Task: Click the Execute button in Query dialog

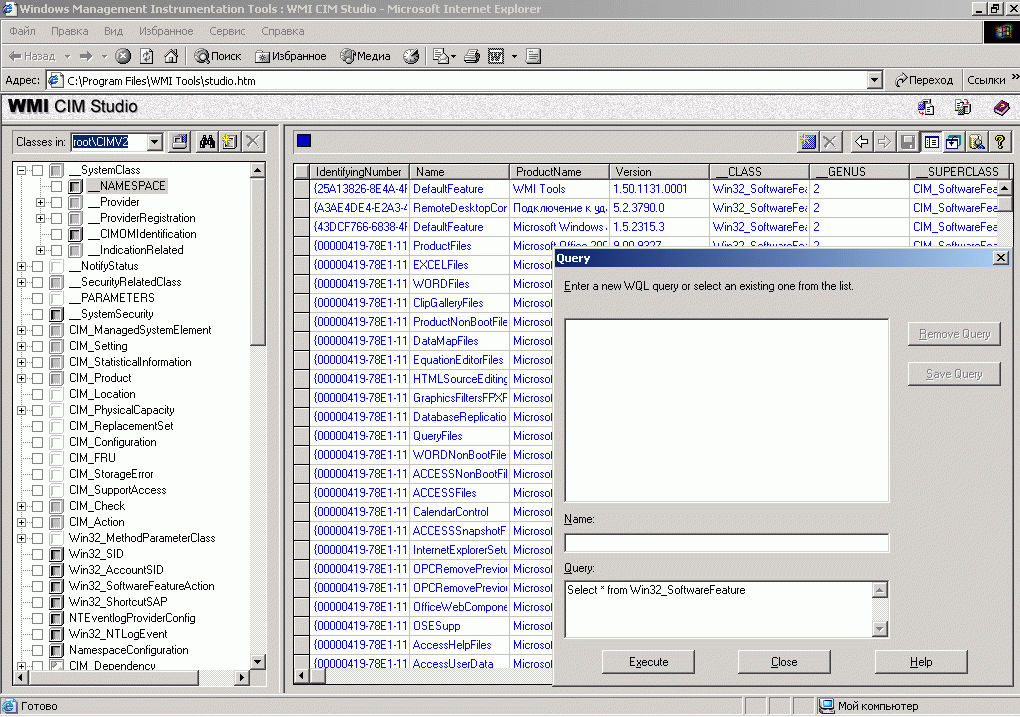Action: tap(649, 662)
